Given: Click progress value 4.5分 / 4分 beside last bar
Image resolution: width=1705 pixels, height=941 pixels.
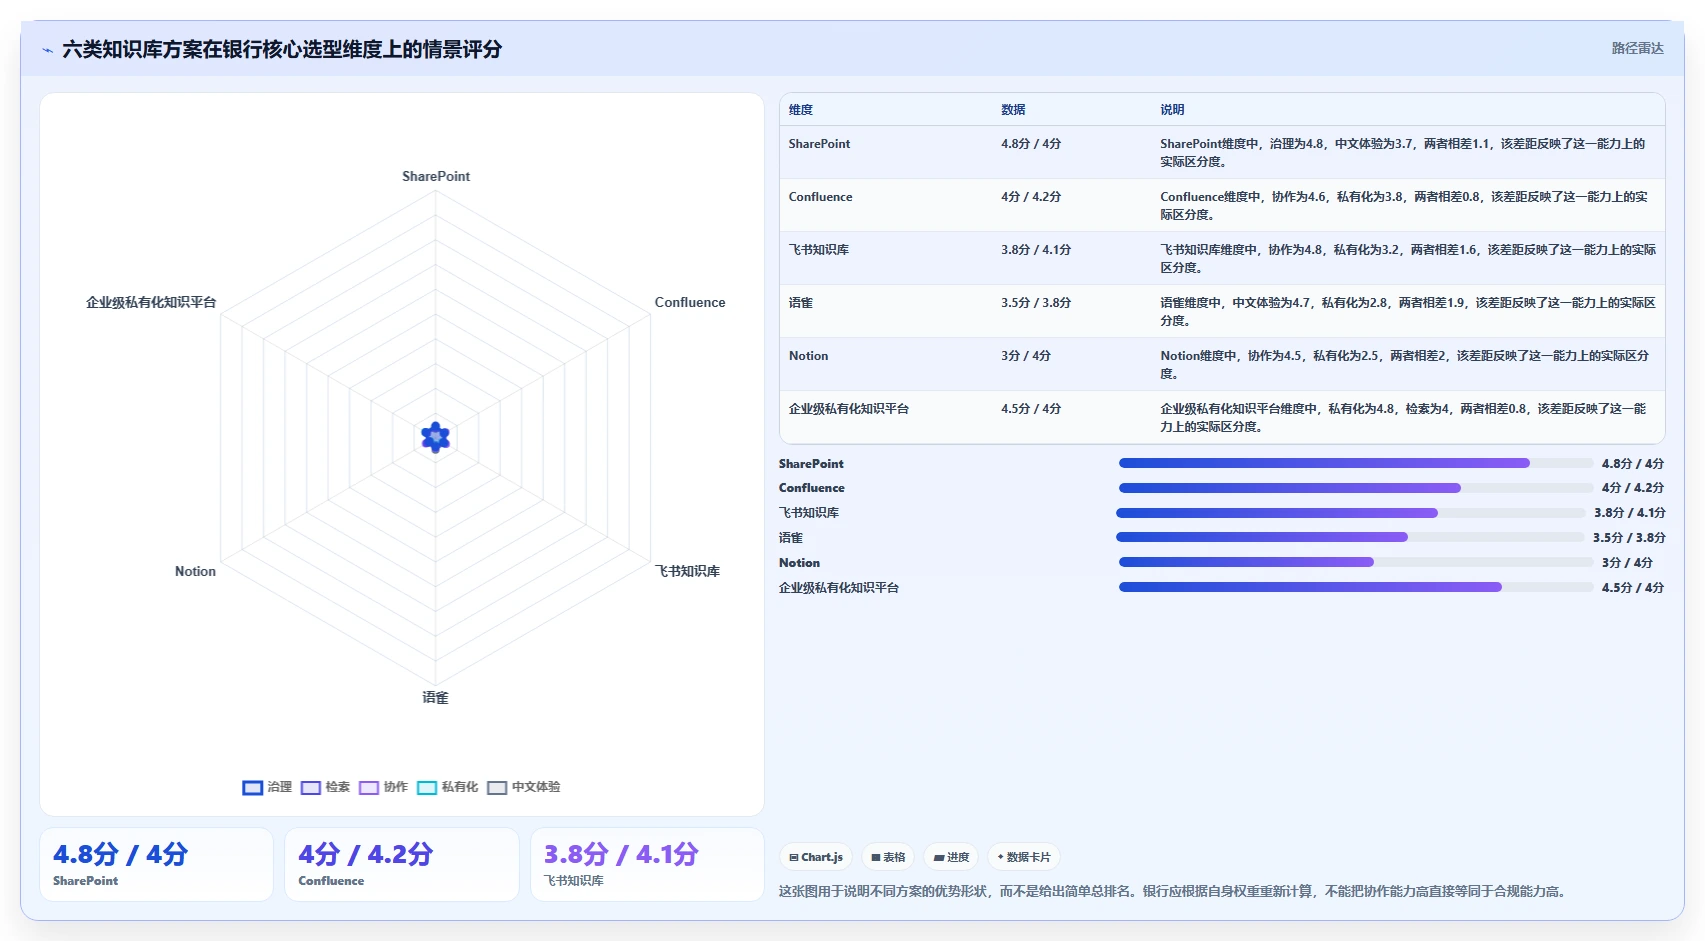Looking at the screenshot, I should point(1633,587).
